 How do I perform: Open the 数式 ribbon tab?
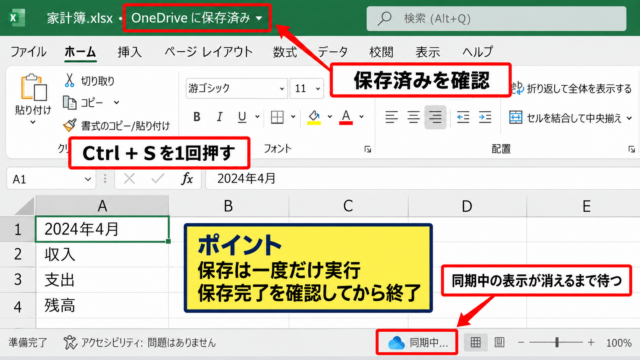pyautogui.click(x=284, y=52)
